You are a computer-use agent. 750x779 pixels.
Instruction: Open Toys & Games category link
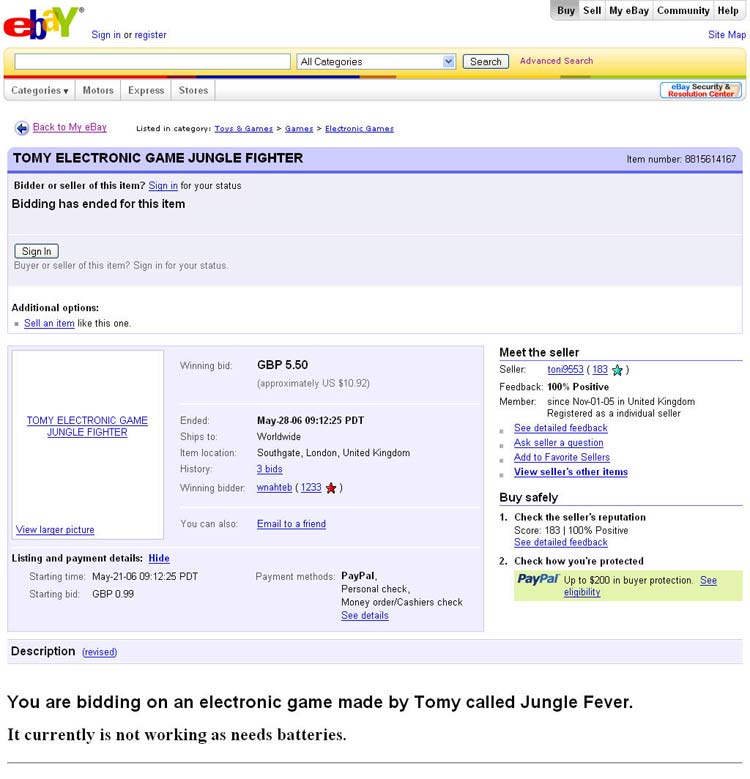pos(243,129)
